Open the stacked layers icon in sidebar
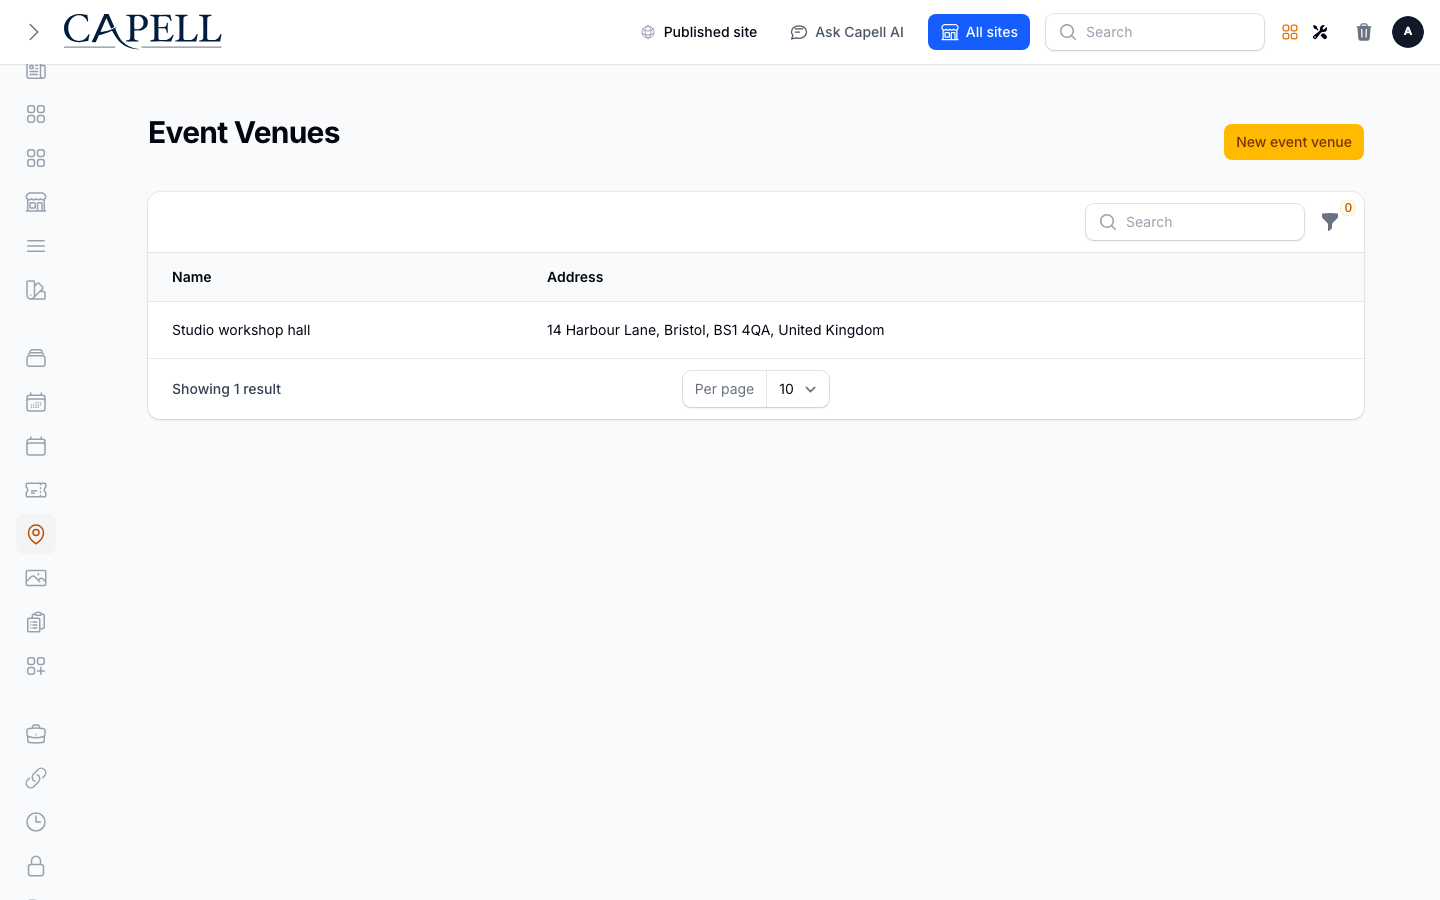 click(36, 358)
